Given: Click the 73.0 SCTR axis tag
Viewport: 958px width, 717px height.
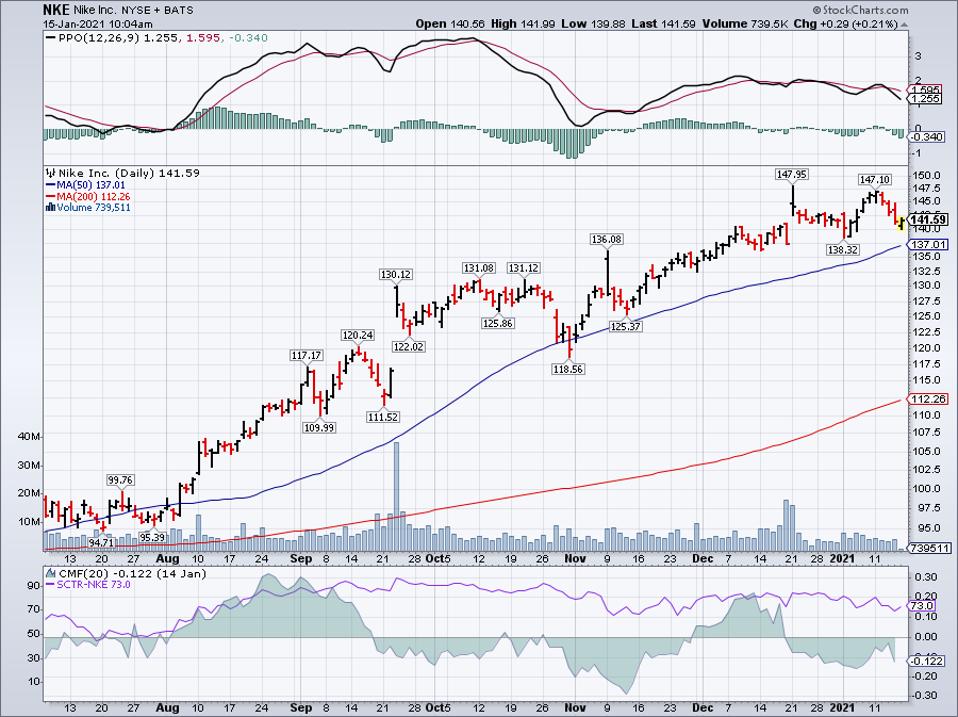Looking at the screenshot, I should [921, 606].
